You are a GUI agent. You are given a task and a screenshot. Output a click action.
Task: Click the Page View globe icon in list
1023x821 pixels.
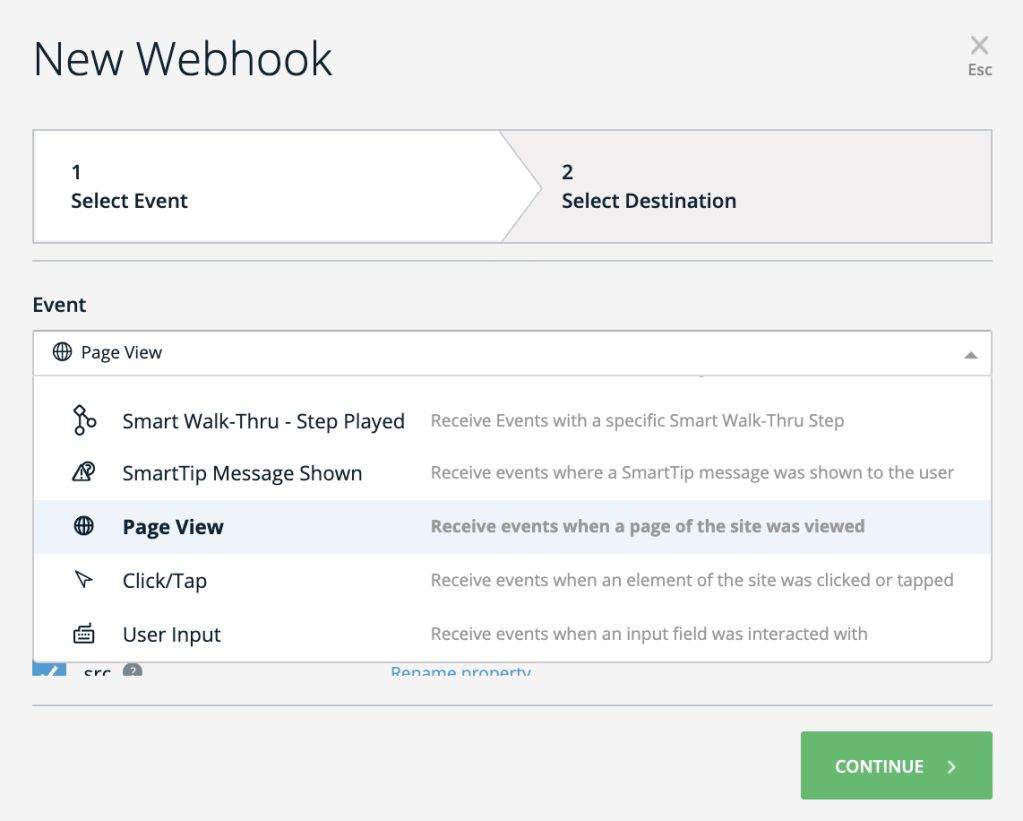tap(85, 527)
